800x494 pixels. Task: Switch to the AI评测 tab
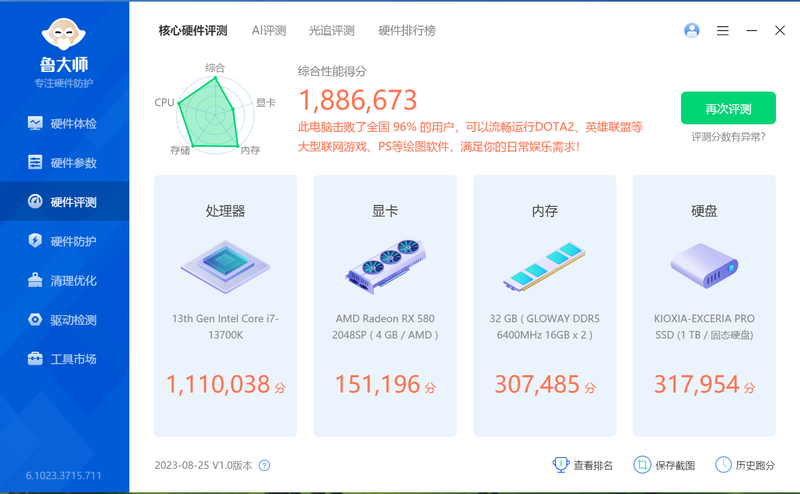[x=269, y=31]
